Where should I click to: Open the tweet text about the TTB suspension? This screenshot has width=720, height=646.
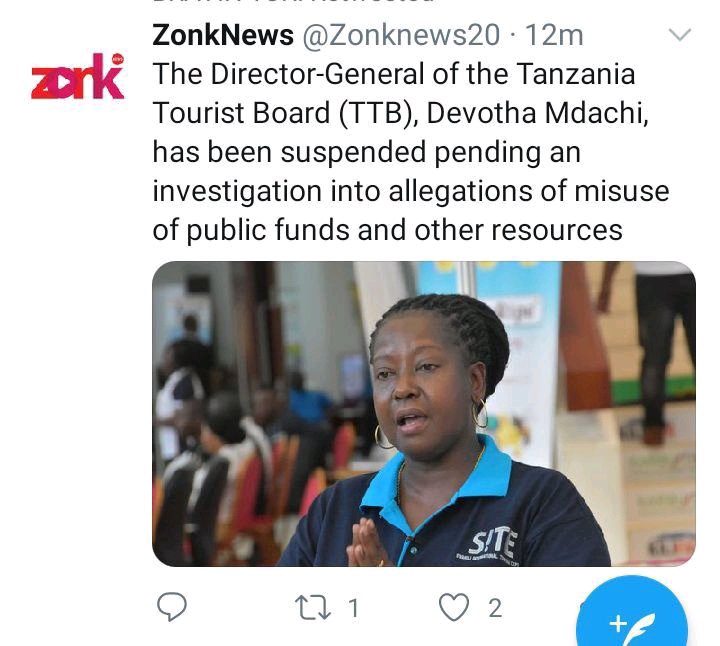click(411, 152)
